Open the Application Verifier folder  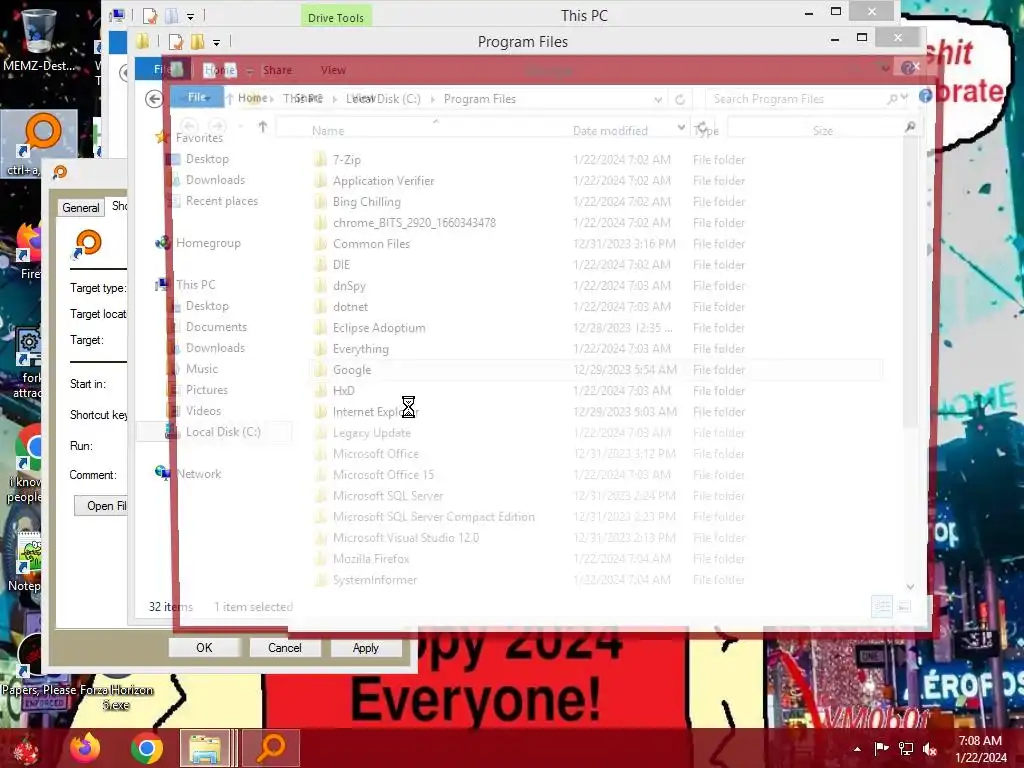[383, 181]
